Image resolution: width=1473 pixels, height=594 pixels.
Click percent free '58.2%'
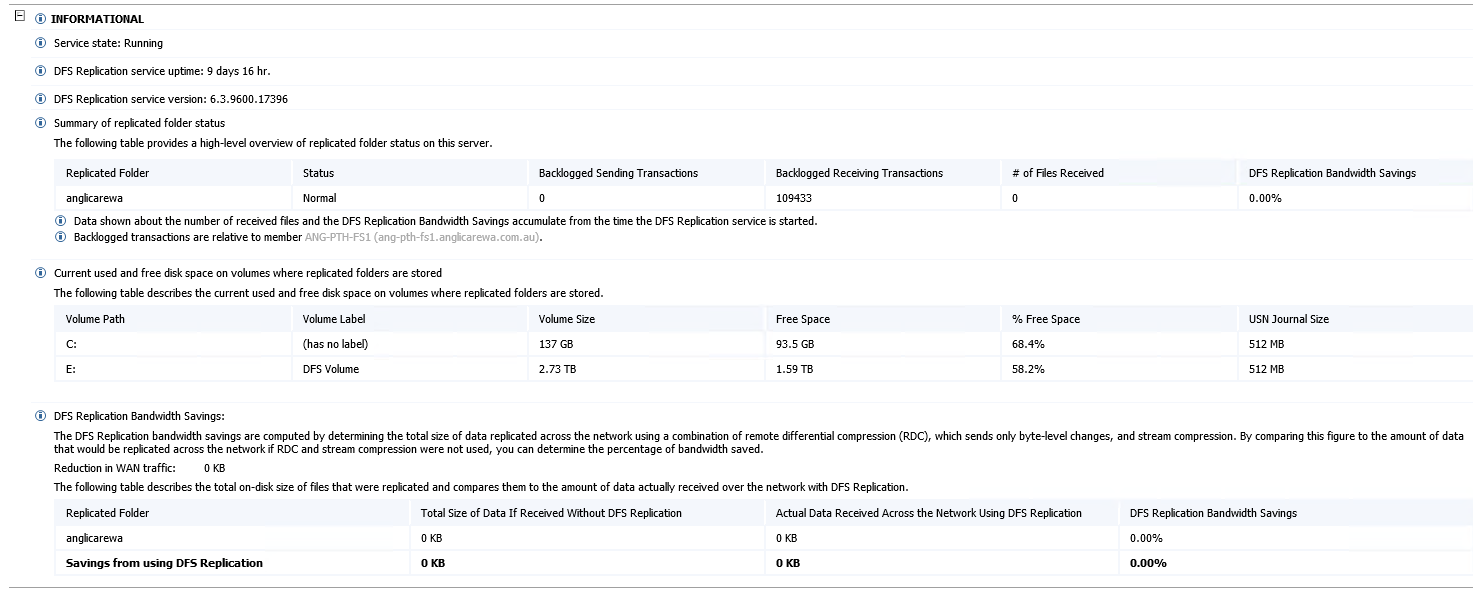tap(1028, 369)
